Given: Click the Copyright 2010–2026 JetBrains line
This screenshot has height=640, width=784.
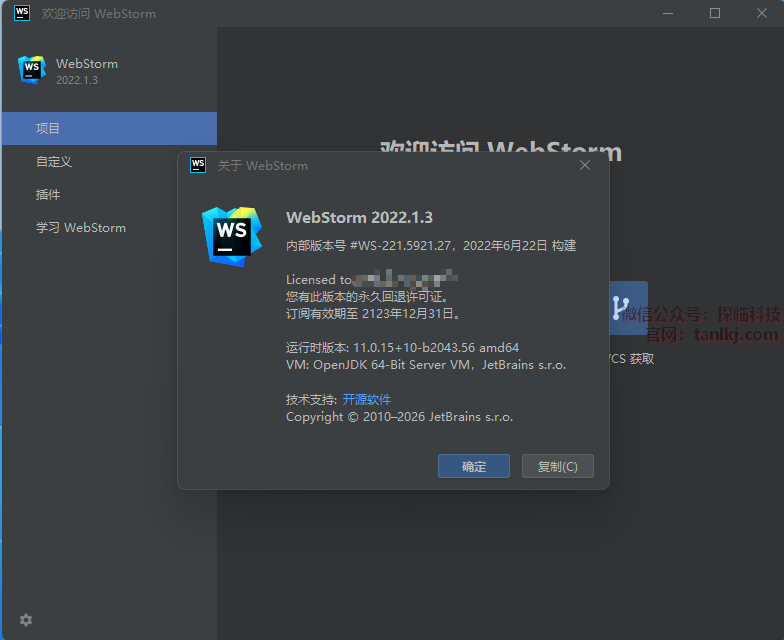Looking at the screenshot, I should tap(399, 417).
